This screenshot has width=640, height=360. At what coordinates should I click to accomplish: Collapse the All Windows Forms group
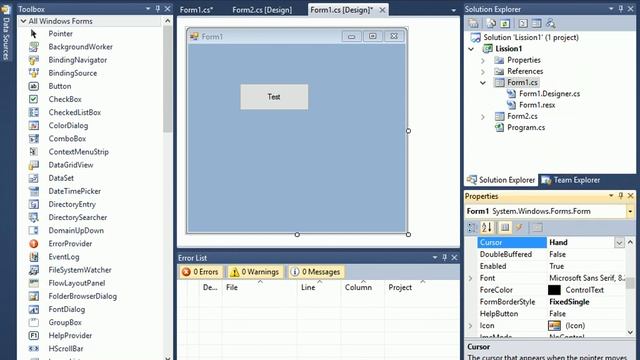tap(23, 21)
